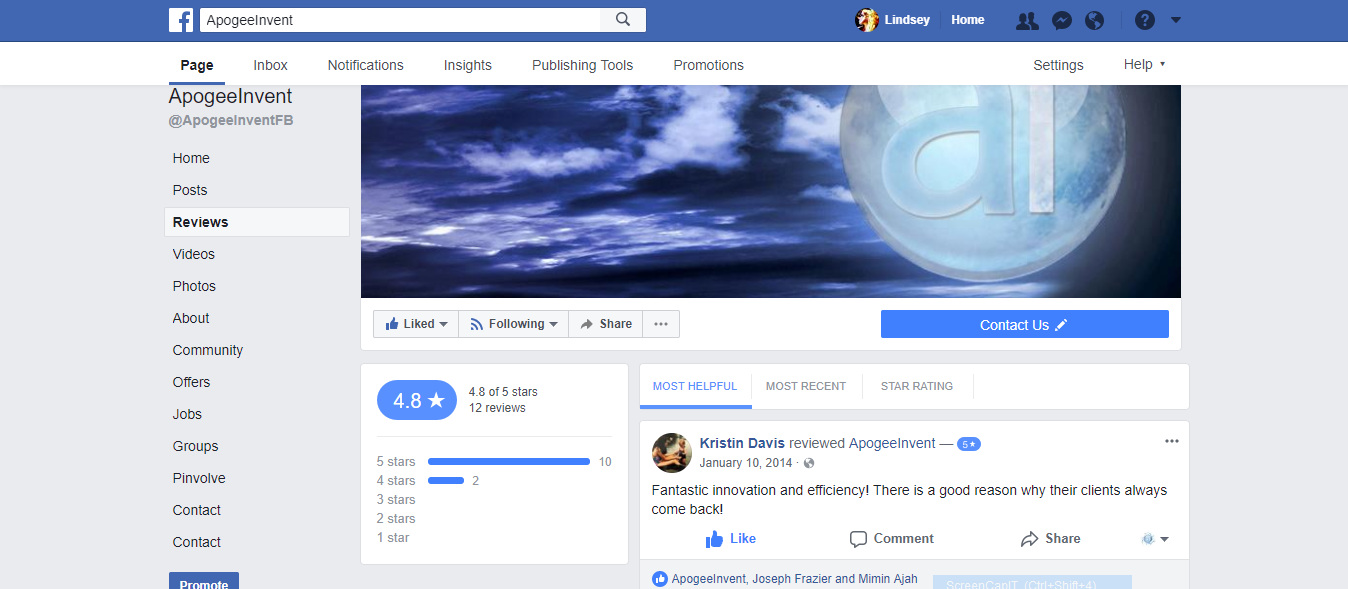
Task: Click the search magnifier icon
Action: coord(623,20)
